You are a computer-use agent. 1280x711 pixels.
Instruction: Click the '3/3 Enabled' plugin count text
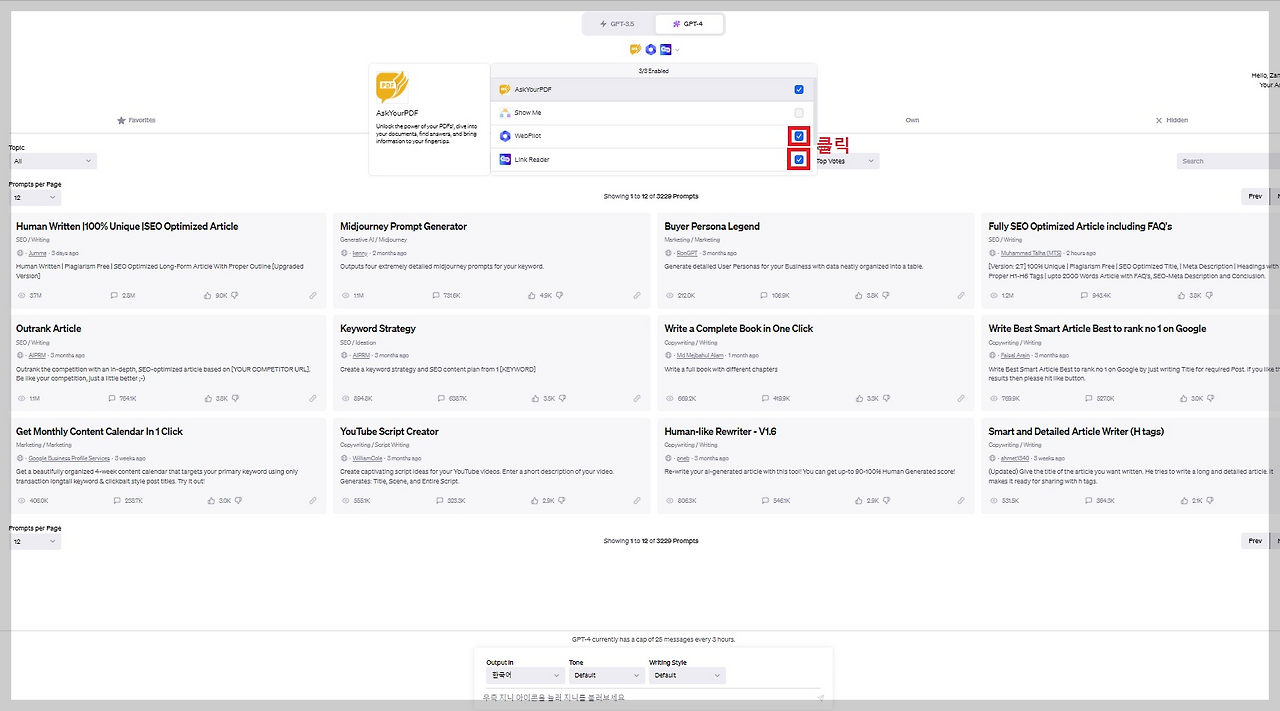pos(654,71)
